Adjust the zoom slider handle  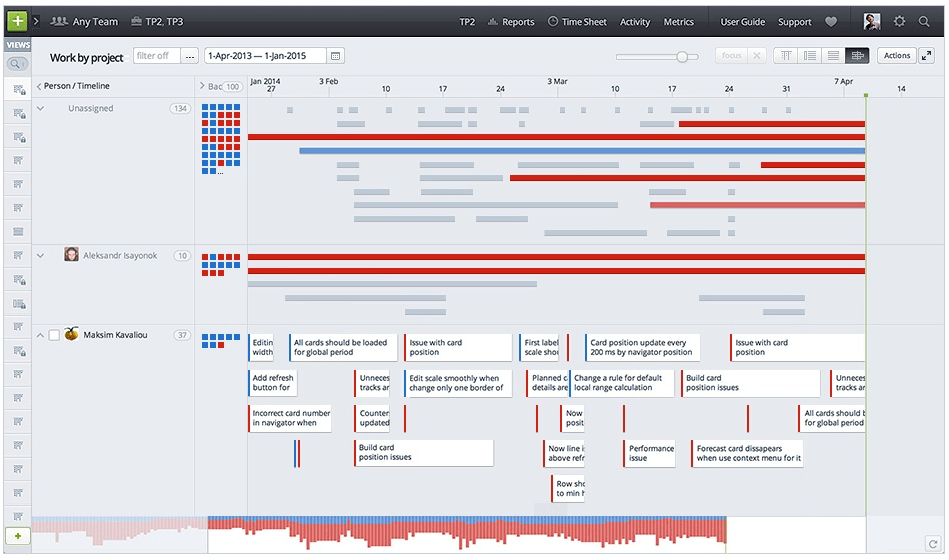click(x=682, y=56)
